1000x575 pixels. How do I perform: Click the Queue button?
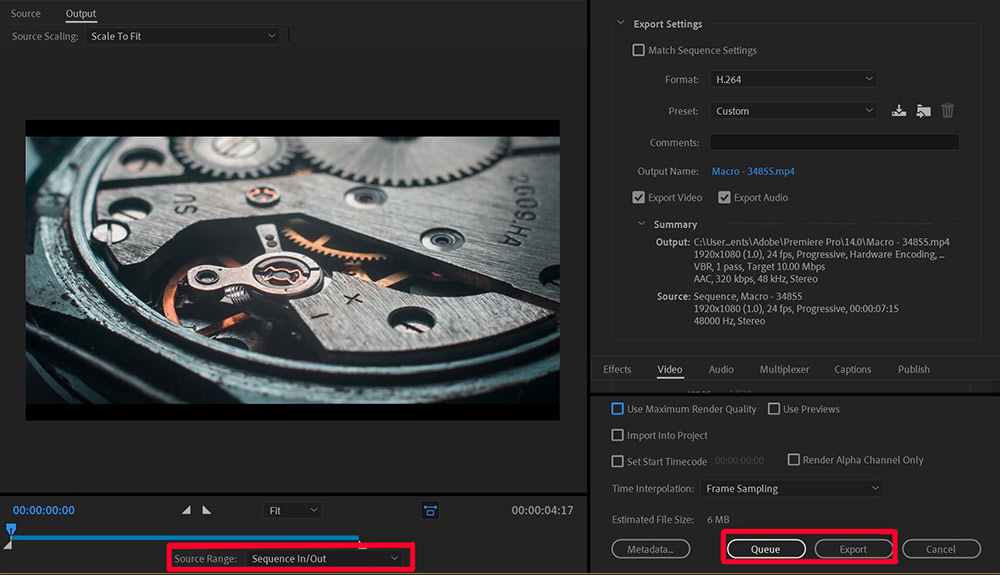tap(766, 549)
